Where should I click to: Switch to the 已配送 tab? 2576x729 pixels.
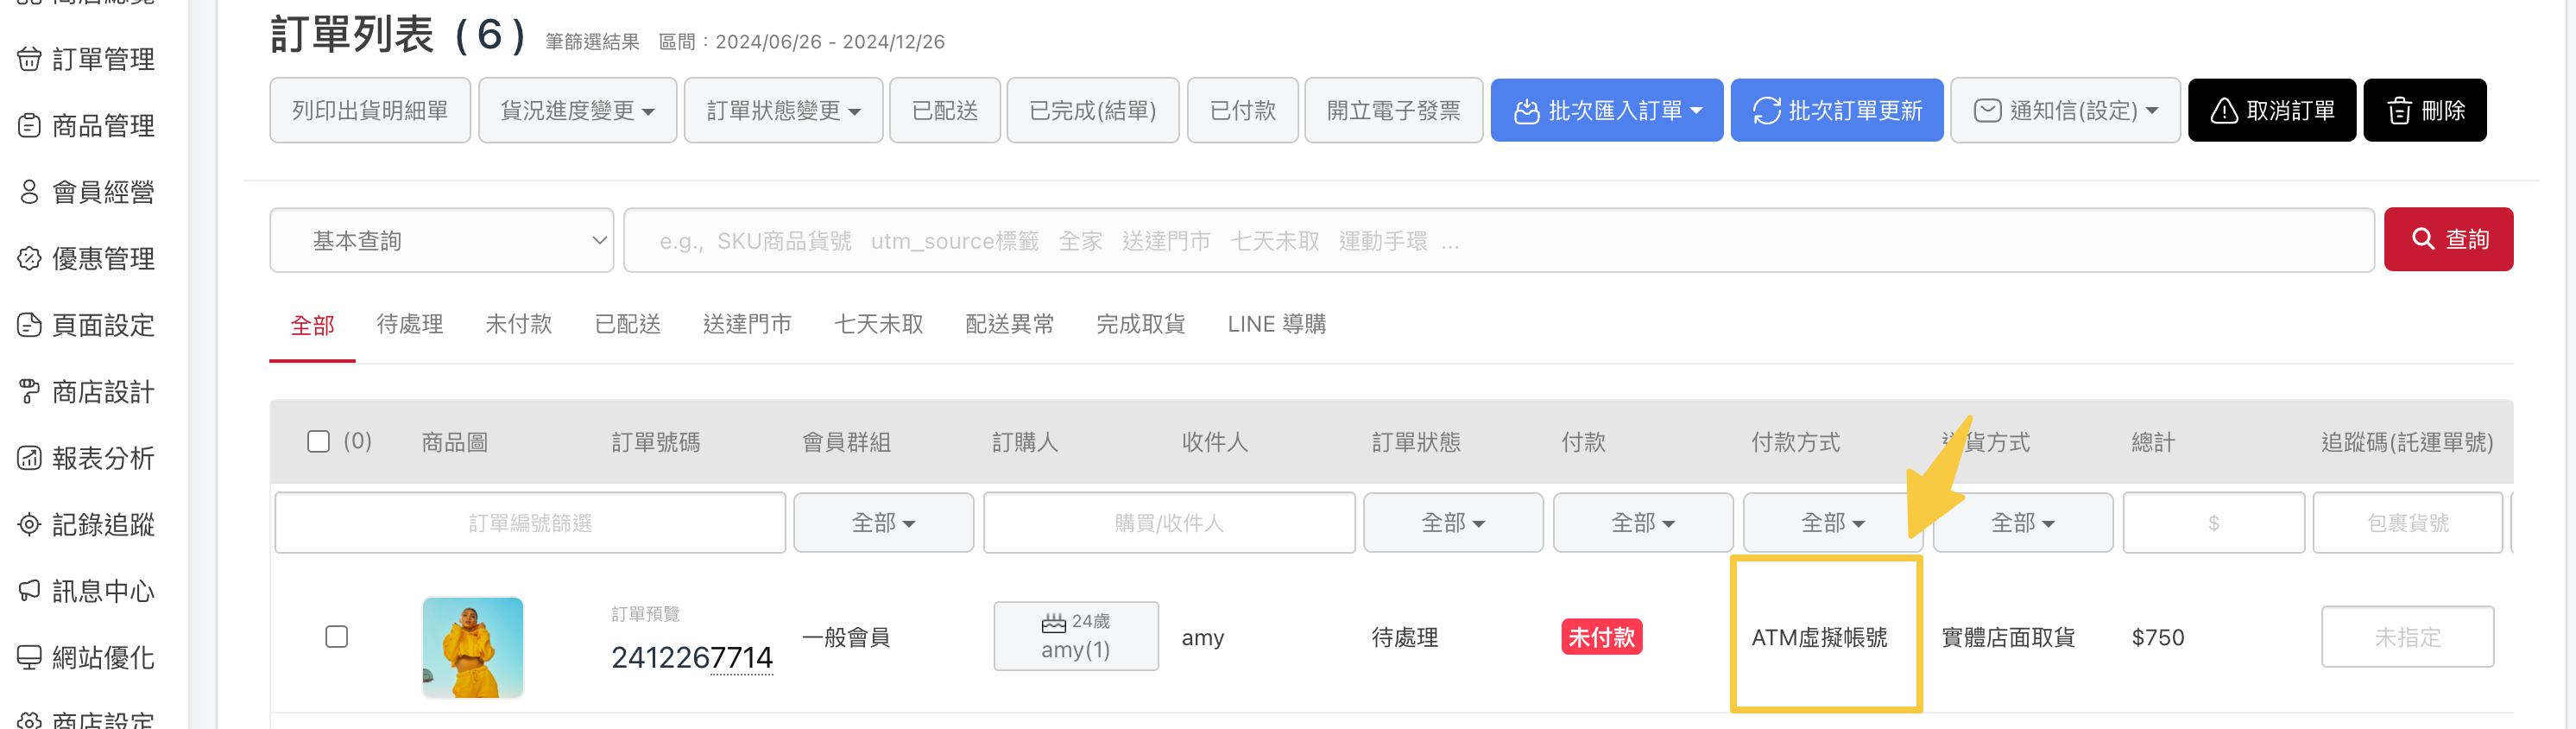(x=627, y=324)
